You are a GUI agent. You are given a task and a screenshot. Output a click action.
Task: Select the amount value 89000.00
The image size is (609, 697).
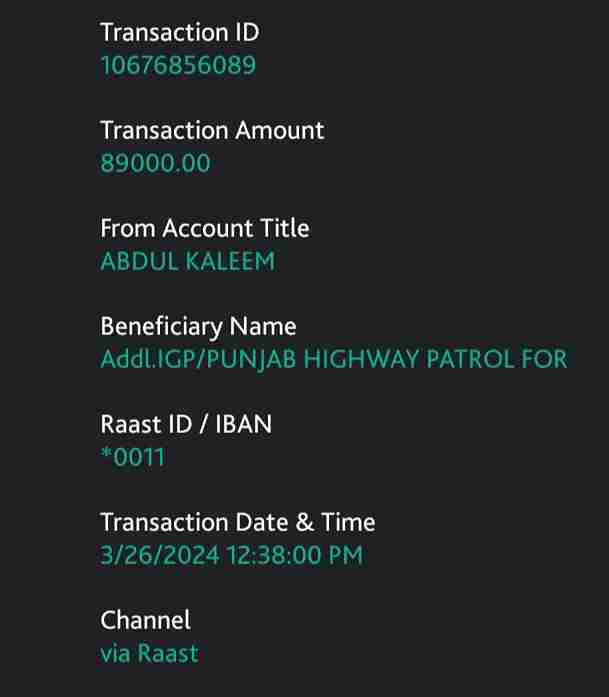point(155,163)
